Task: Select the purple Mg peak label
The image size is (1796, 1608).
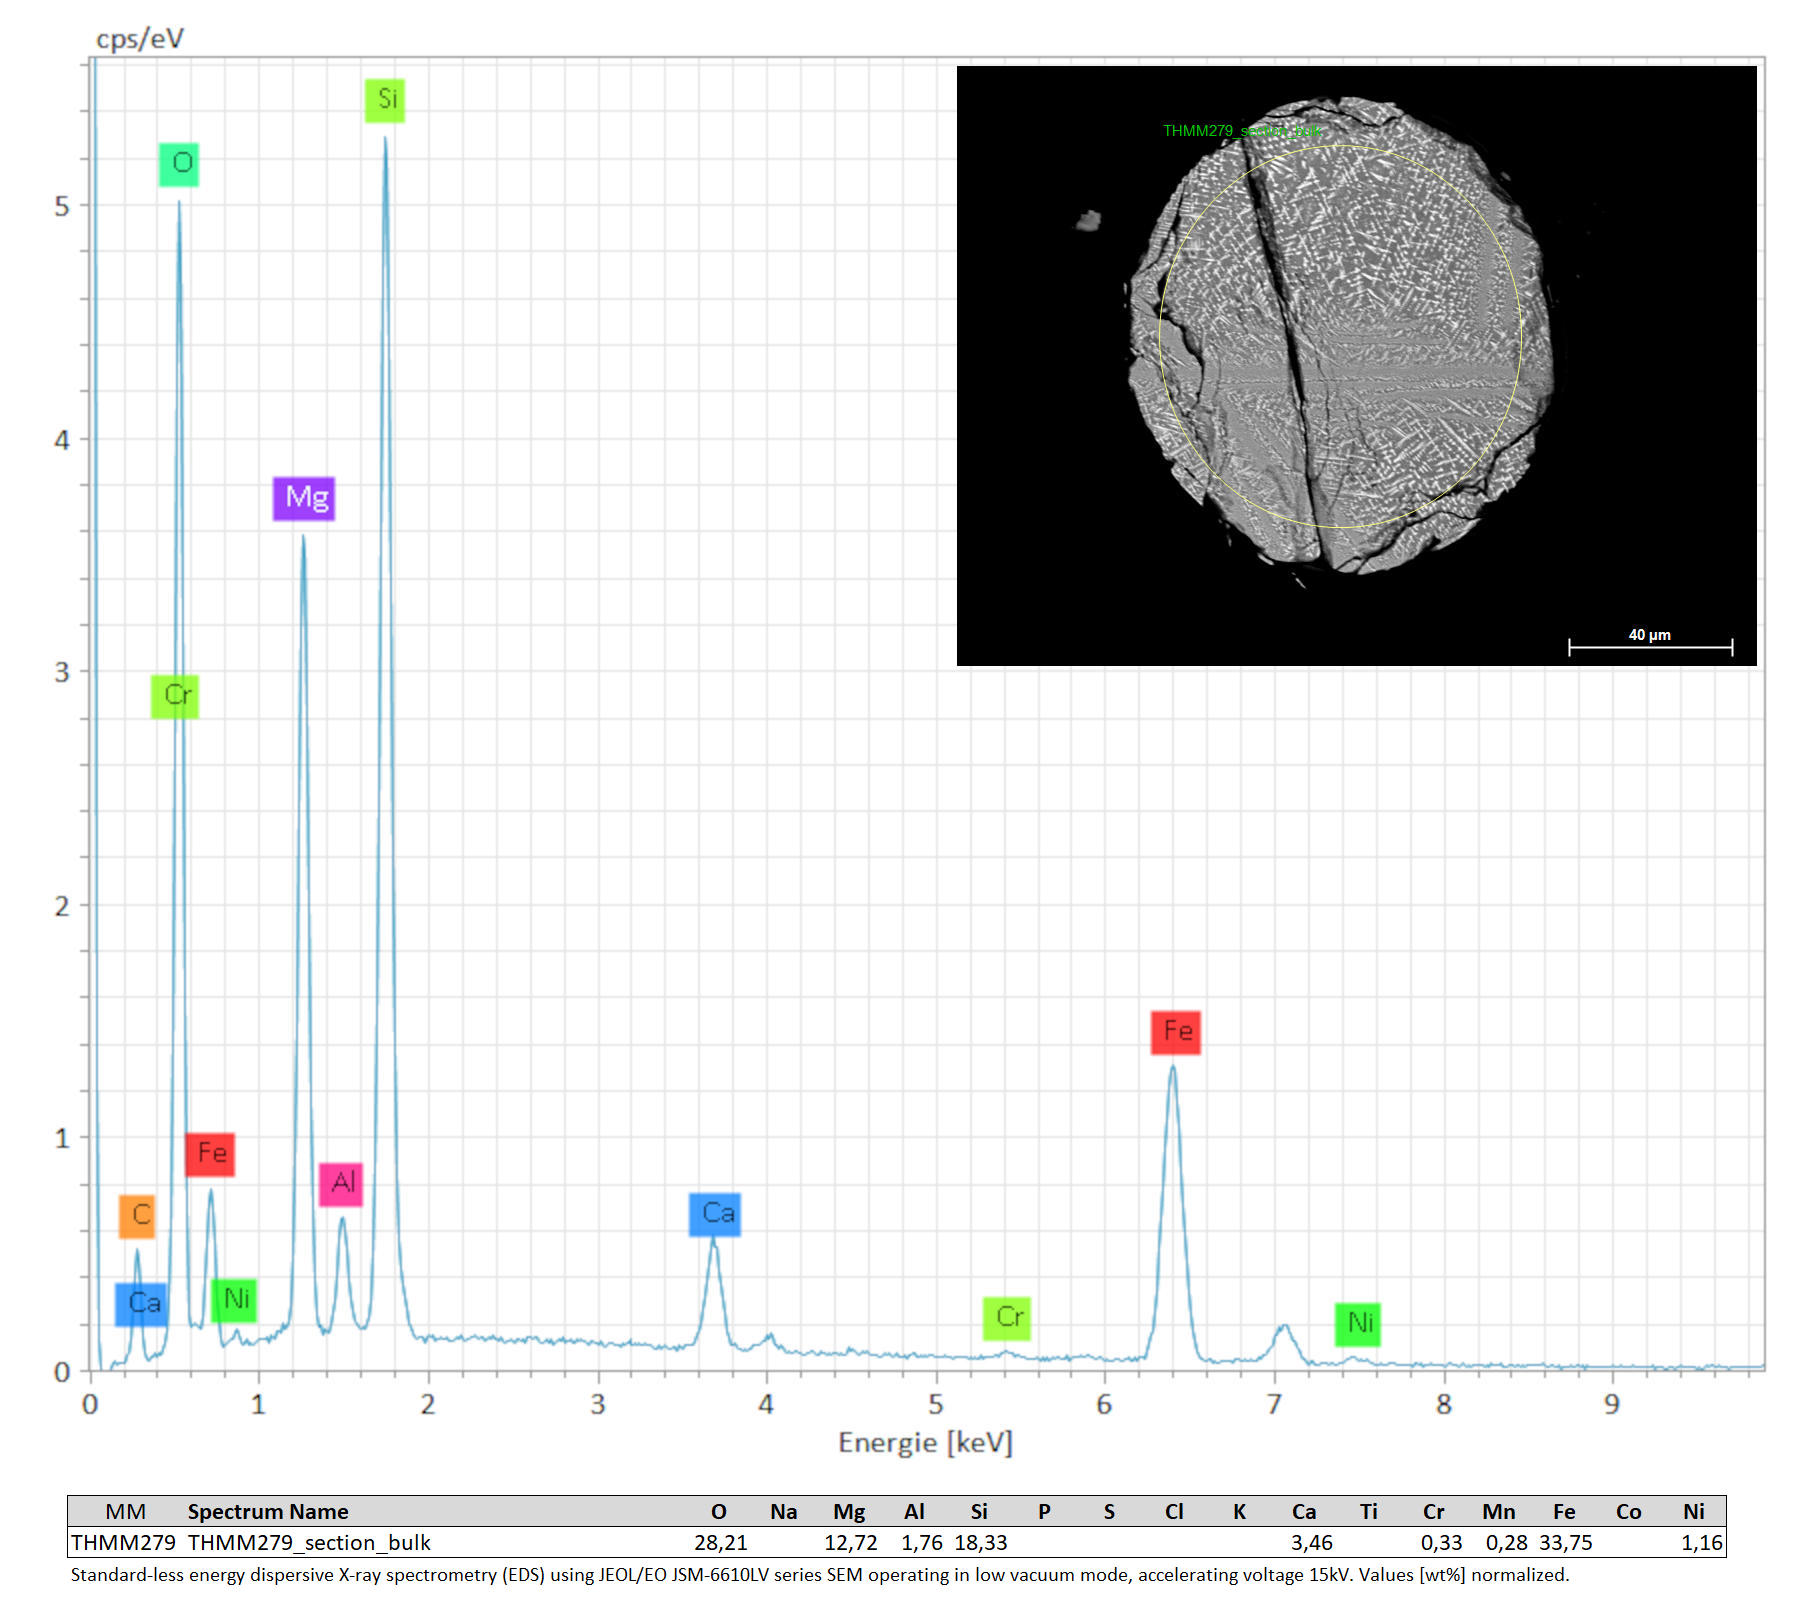Action: pos(304,498)
